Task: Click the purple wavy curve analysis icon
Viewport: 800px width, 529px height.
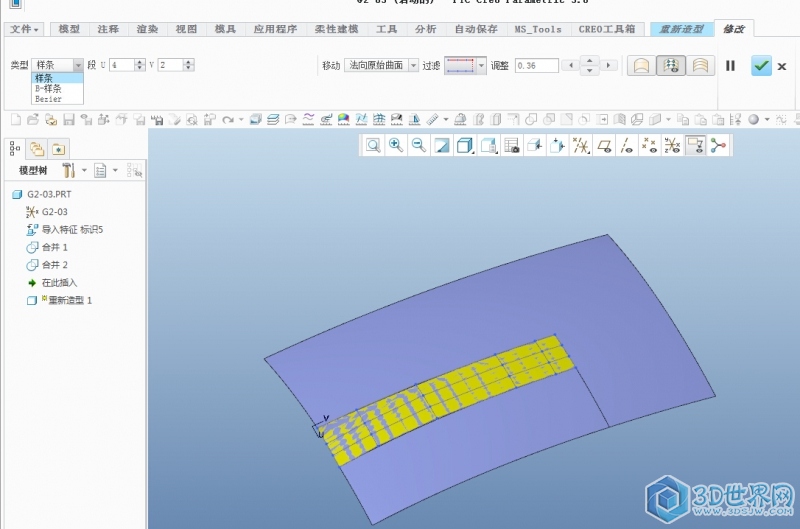Action: [308, 119]
